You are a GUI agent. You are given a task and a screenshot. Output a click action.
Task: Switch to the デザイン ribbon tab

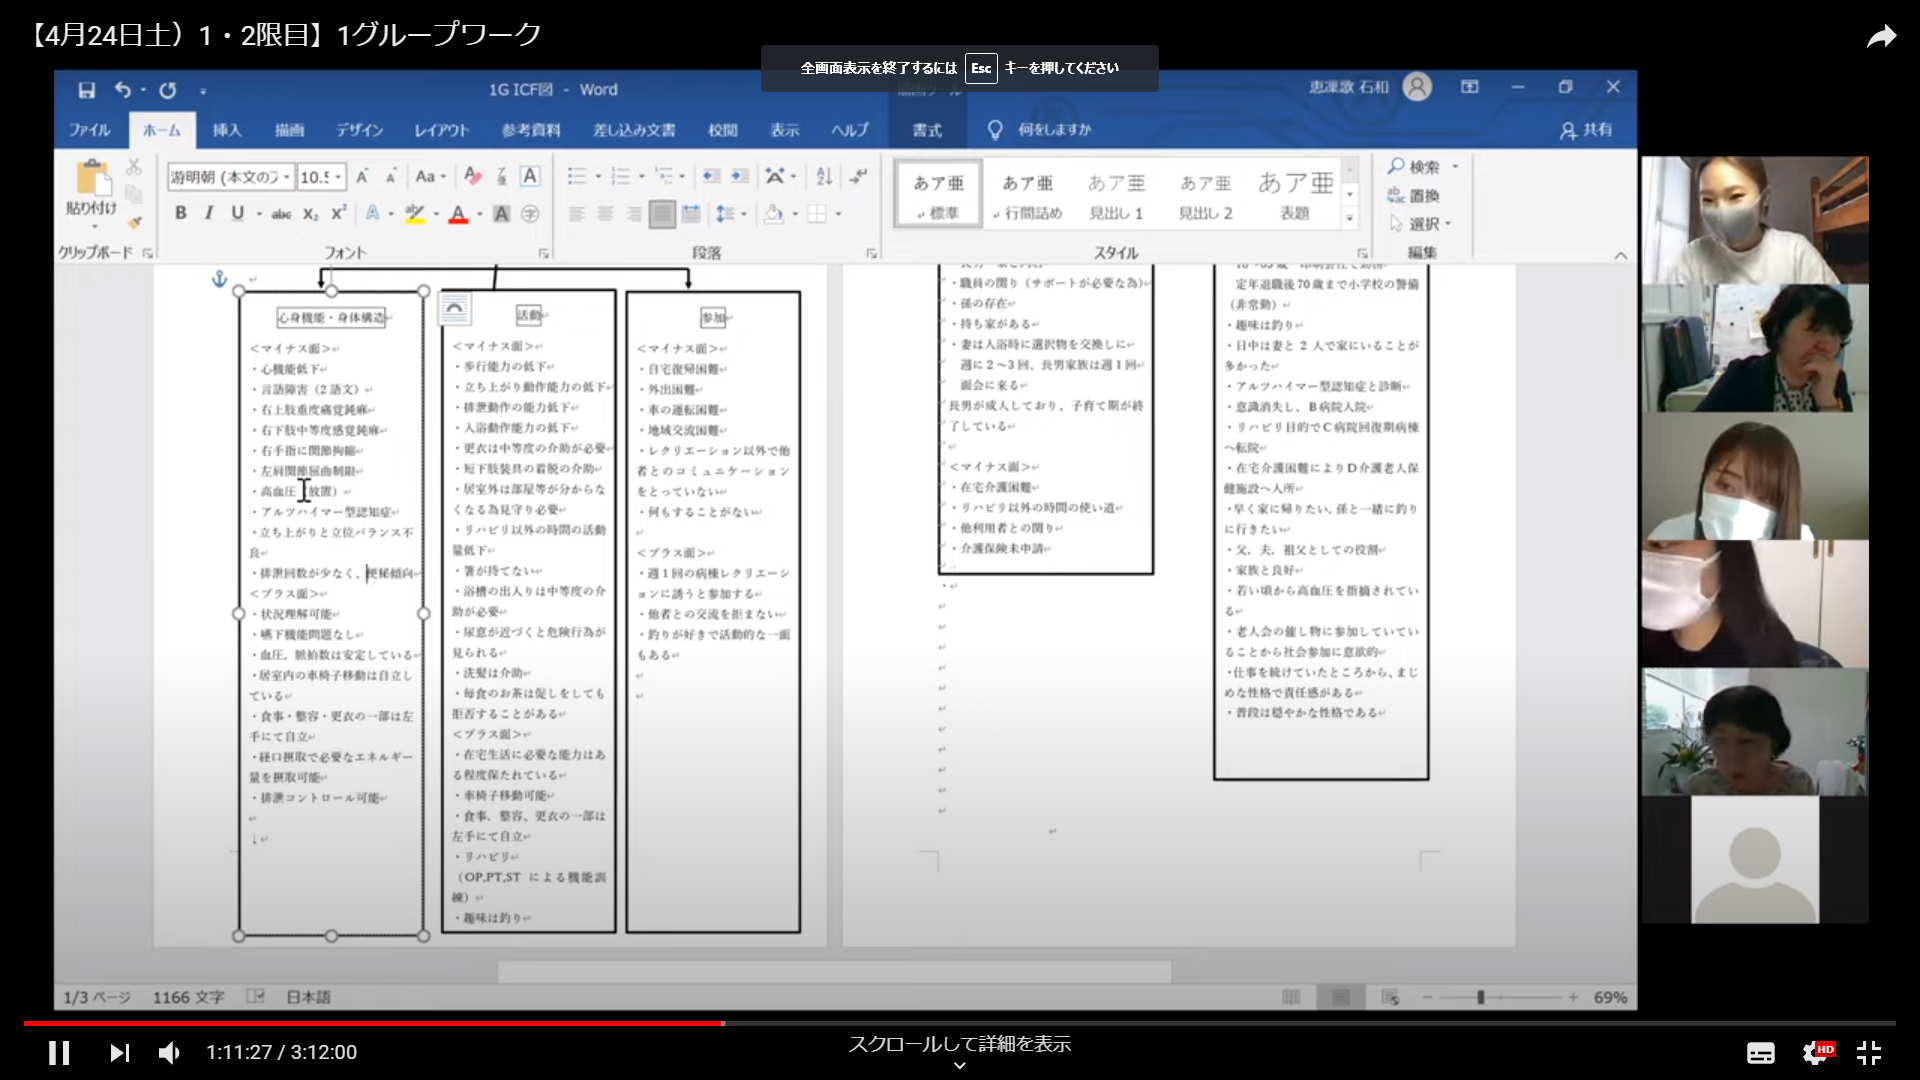359,130
